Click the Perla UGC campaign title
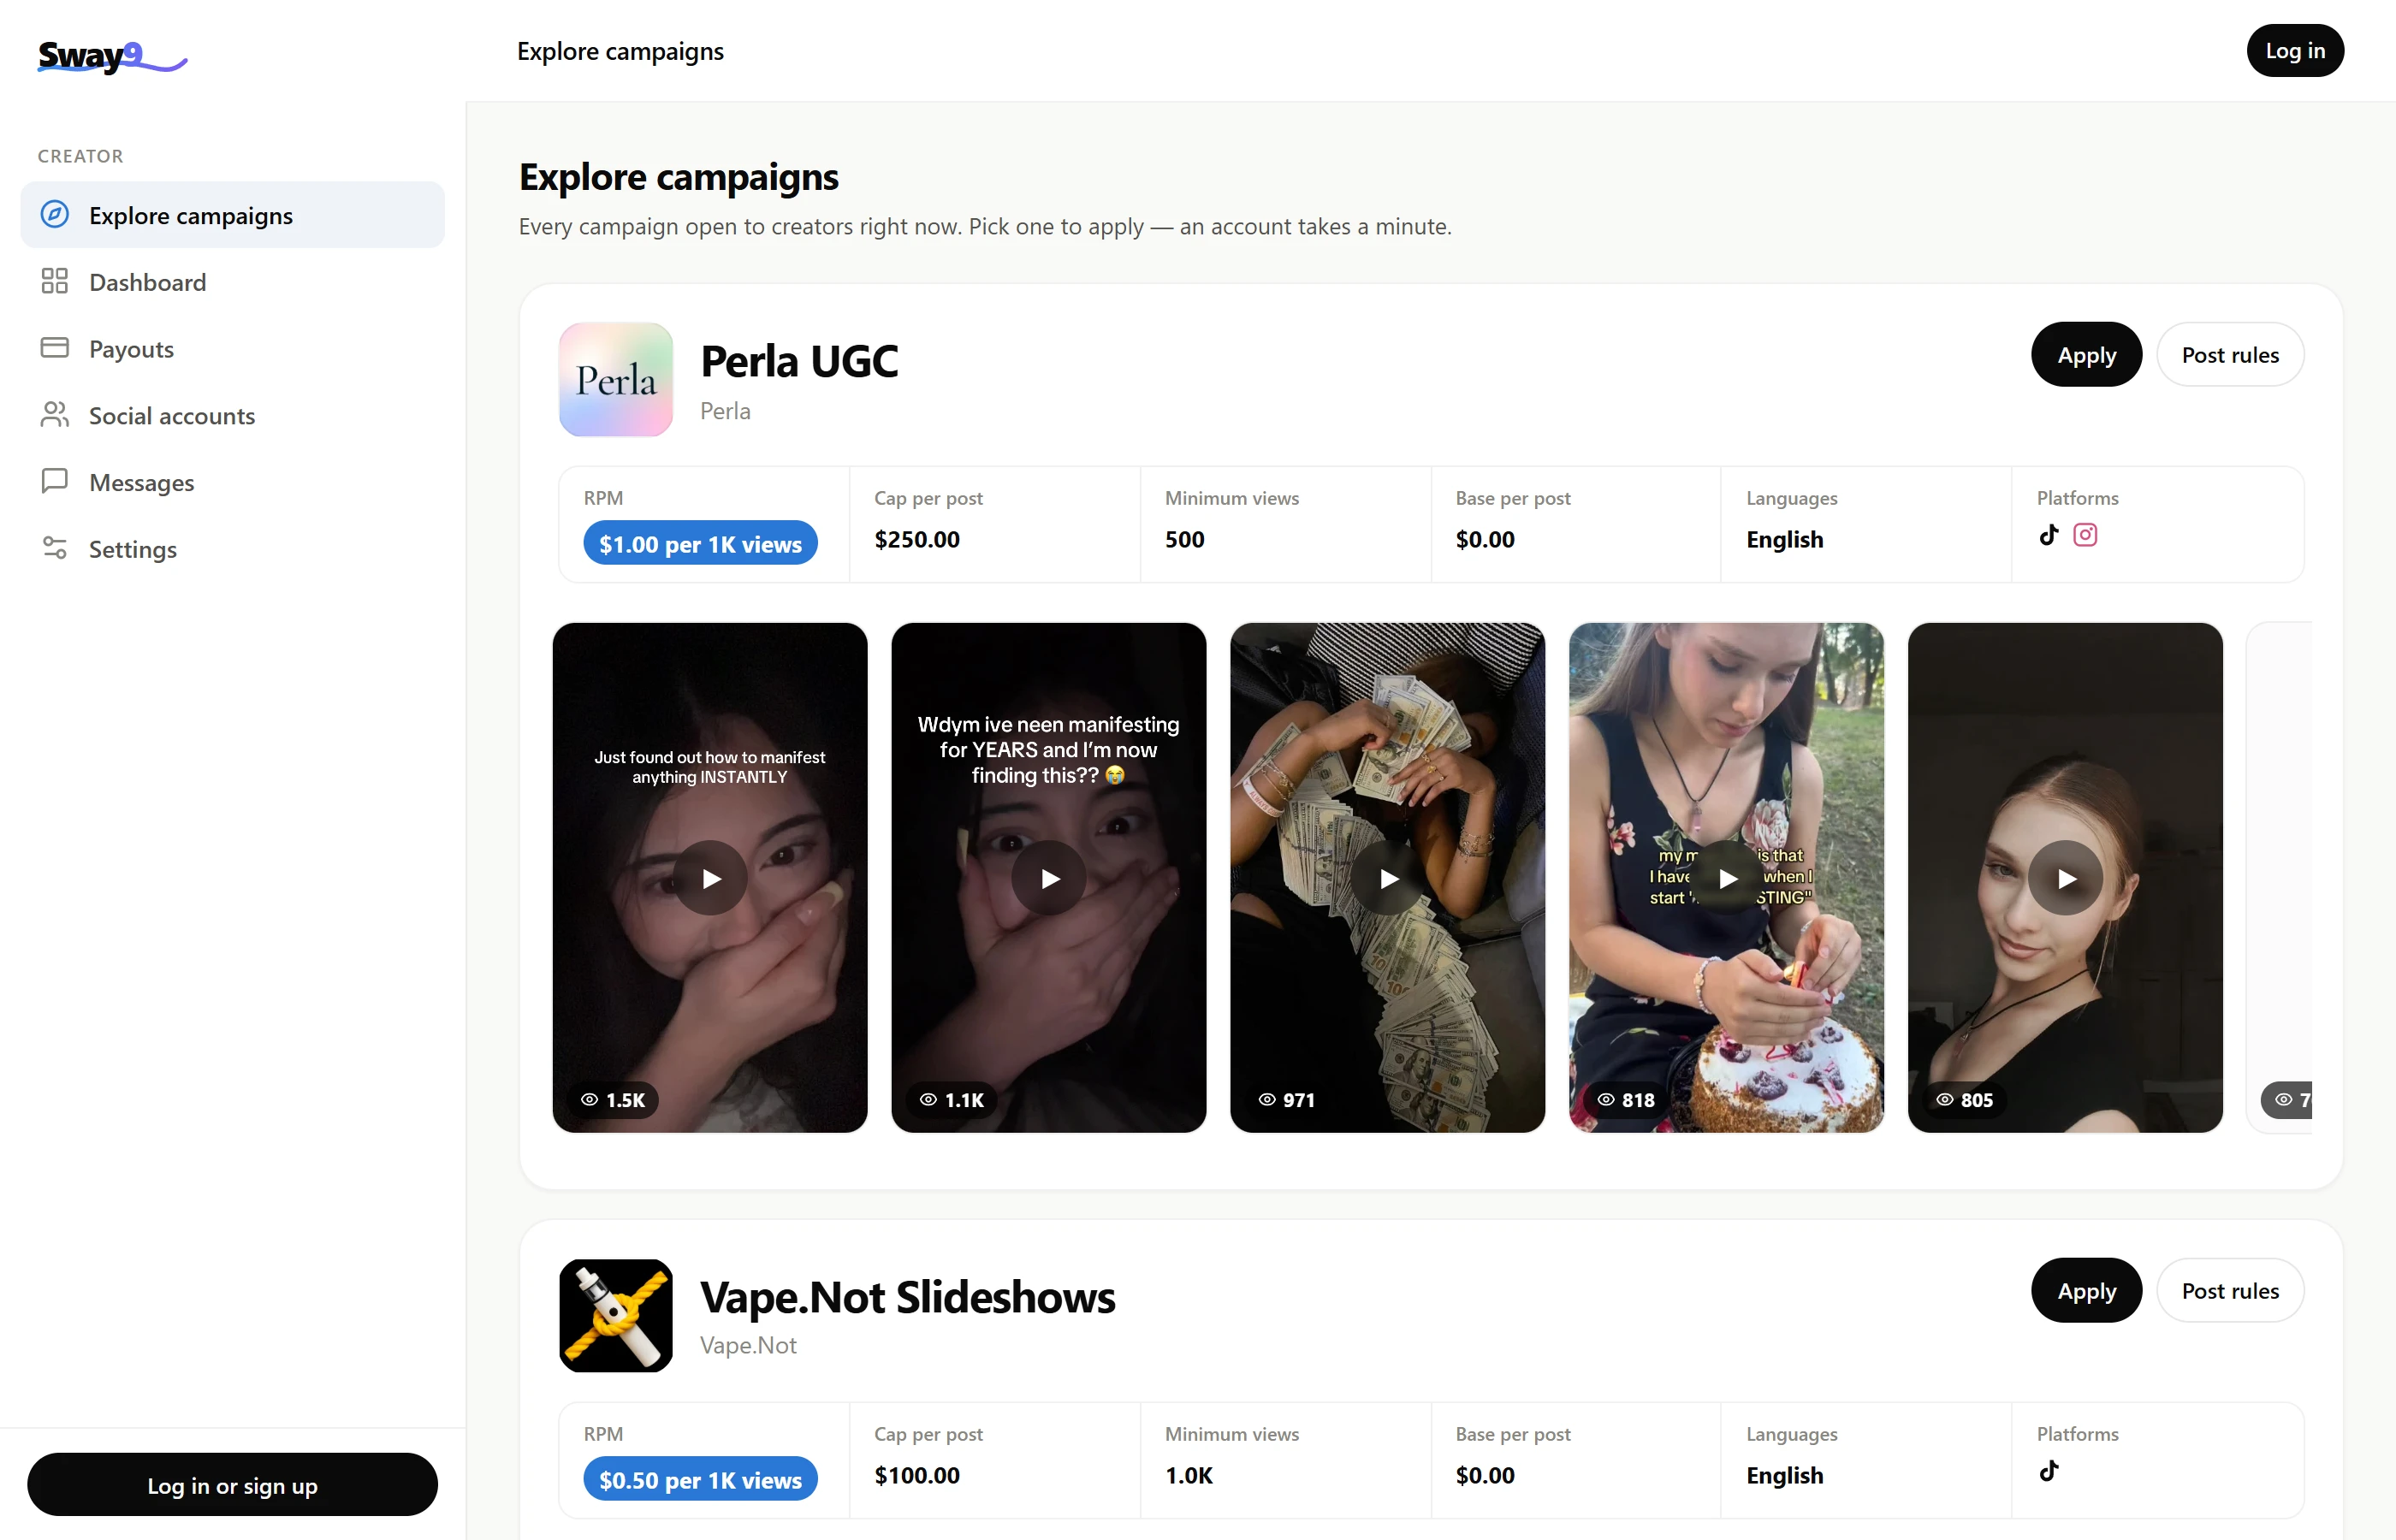 coord(799,361)
